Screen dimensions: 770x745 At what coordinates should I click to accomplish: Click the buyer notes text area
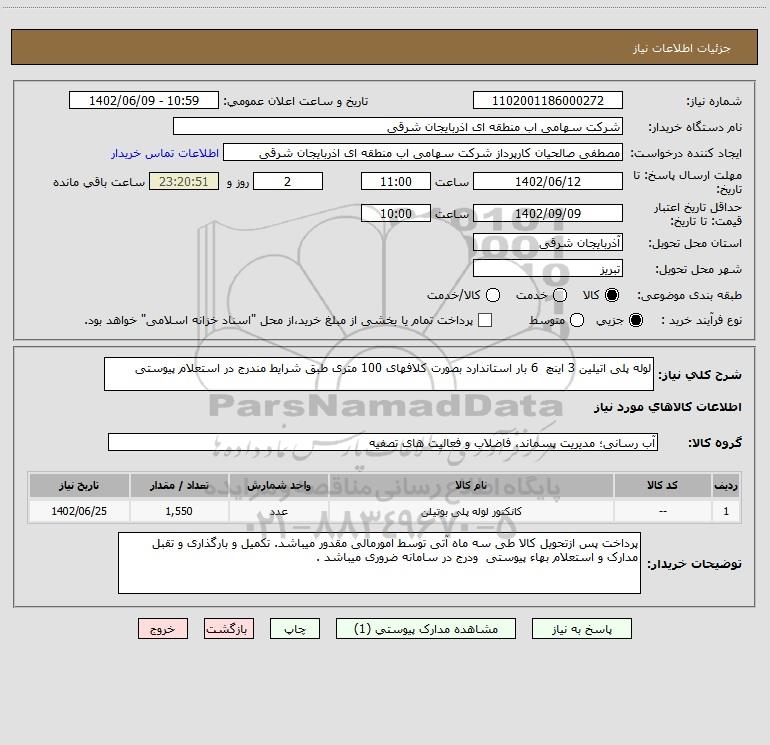point(379,563)
